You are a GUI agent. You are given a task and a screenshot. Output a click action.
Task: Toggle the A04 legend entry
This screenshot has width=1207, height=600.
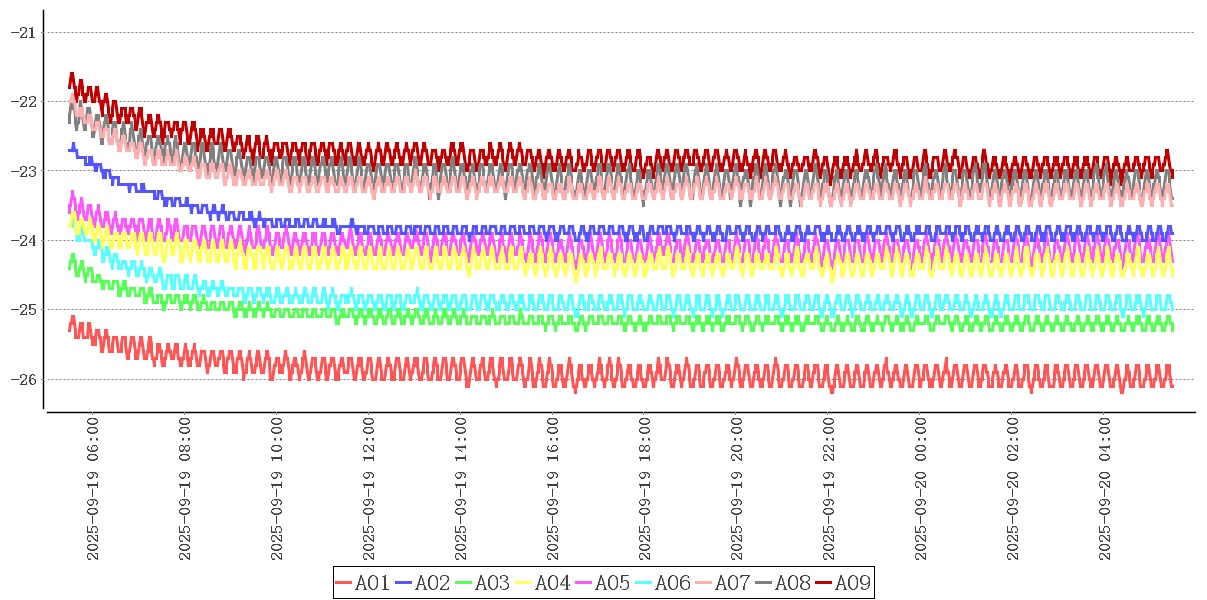point(542,583)
